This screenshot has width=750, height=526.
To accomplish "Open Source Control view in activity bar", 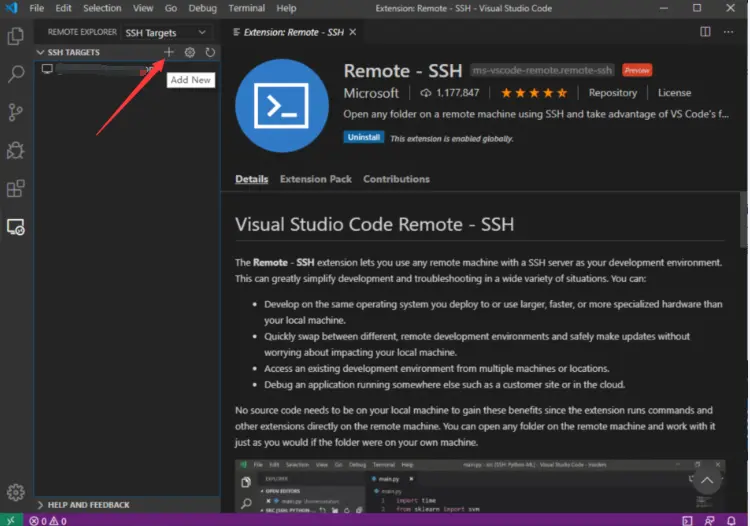I will (16, 112).
